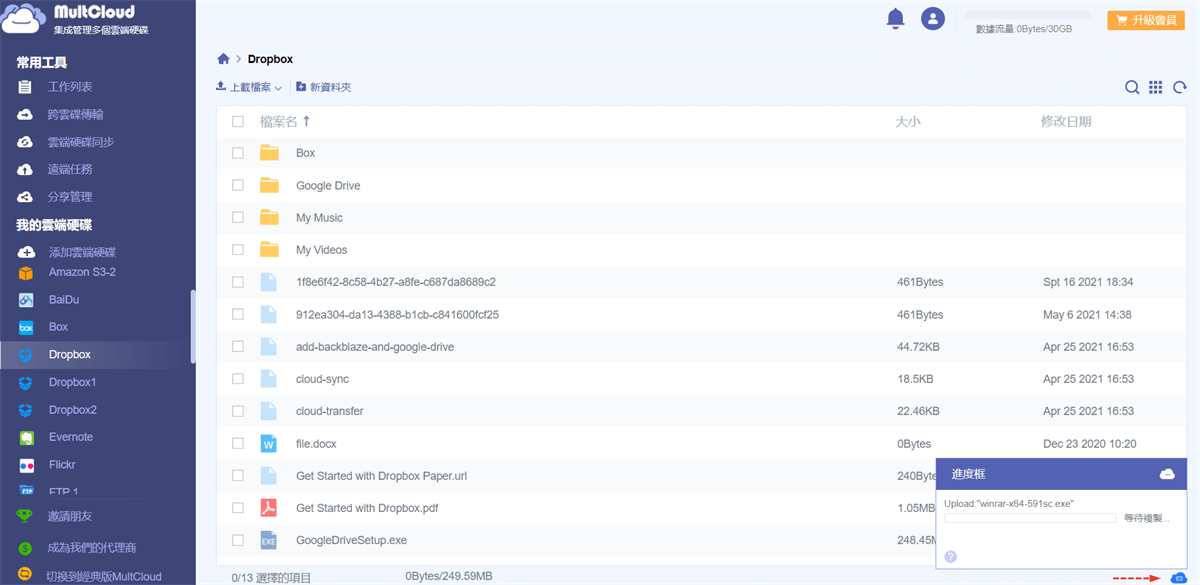Image resolution: width=1200 pixels, height=585 pixels.
Task: Check the cloud-sync file checkbox
Action: coord(238,379)
